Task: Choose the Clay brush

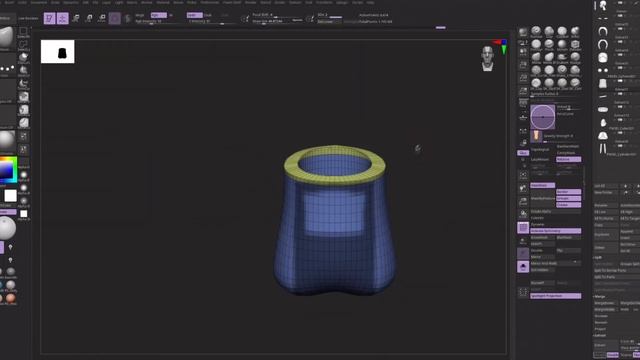Action: point(549,31)
